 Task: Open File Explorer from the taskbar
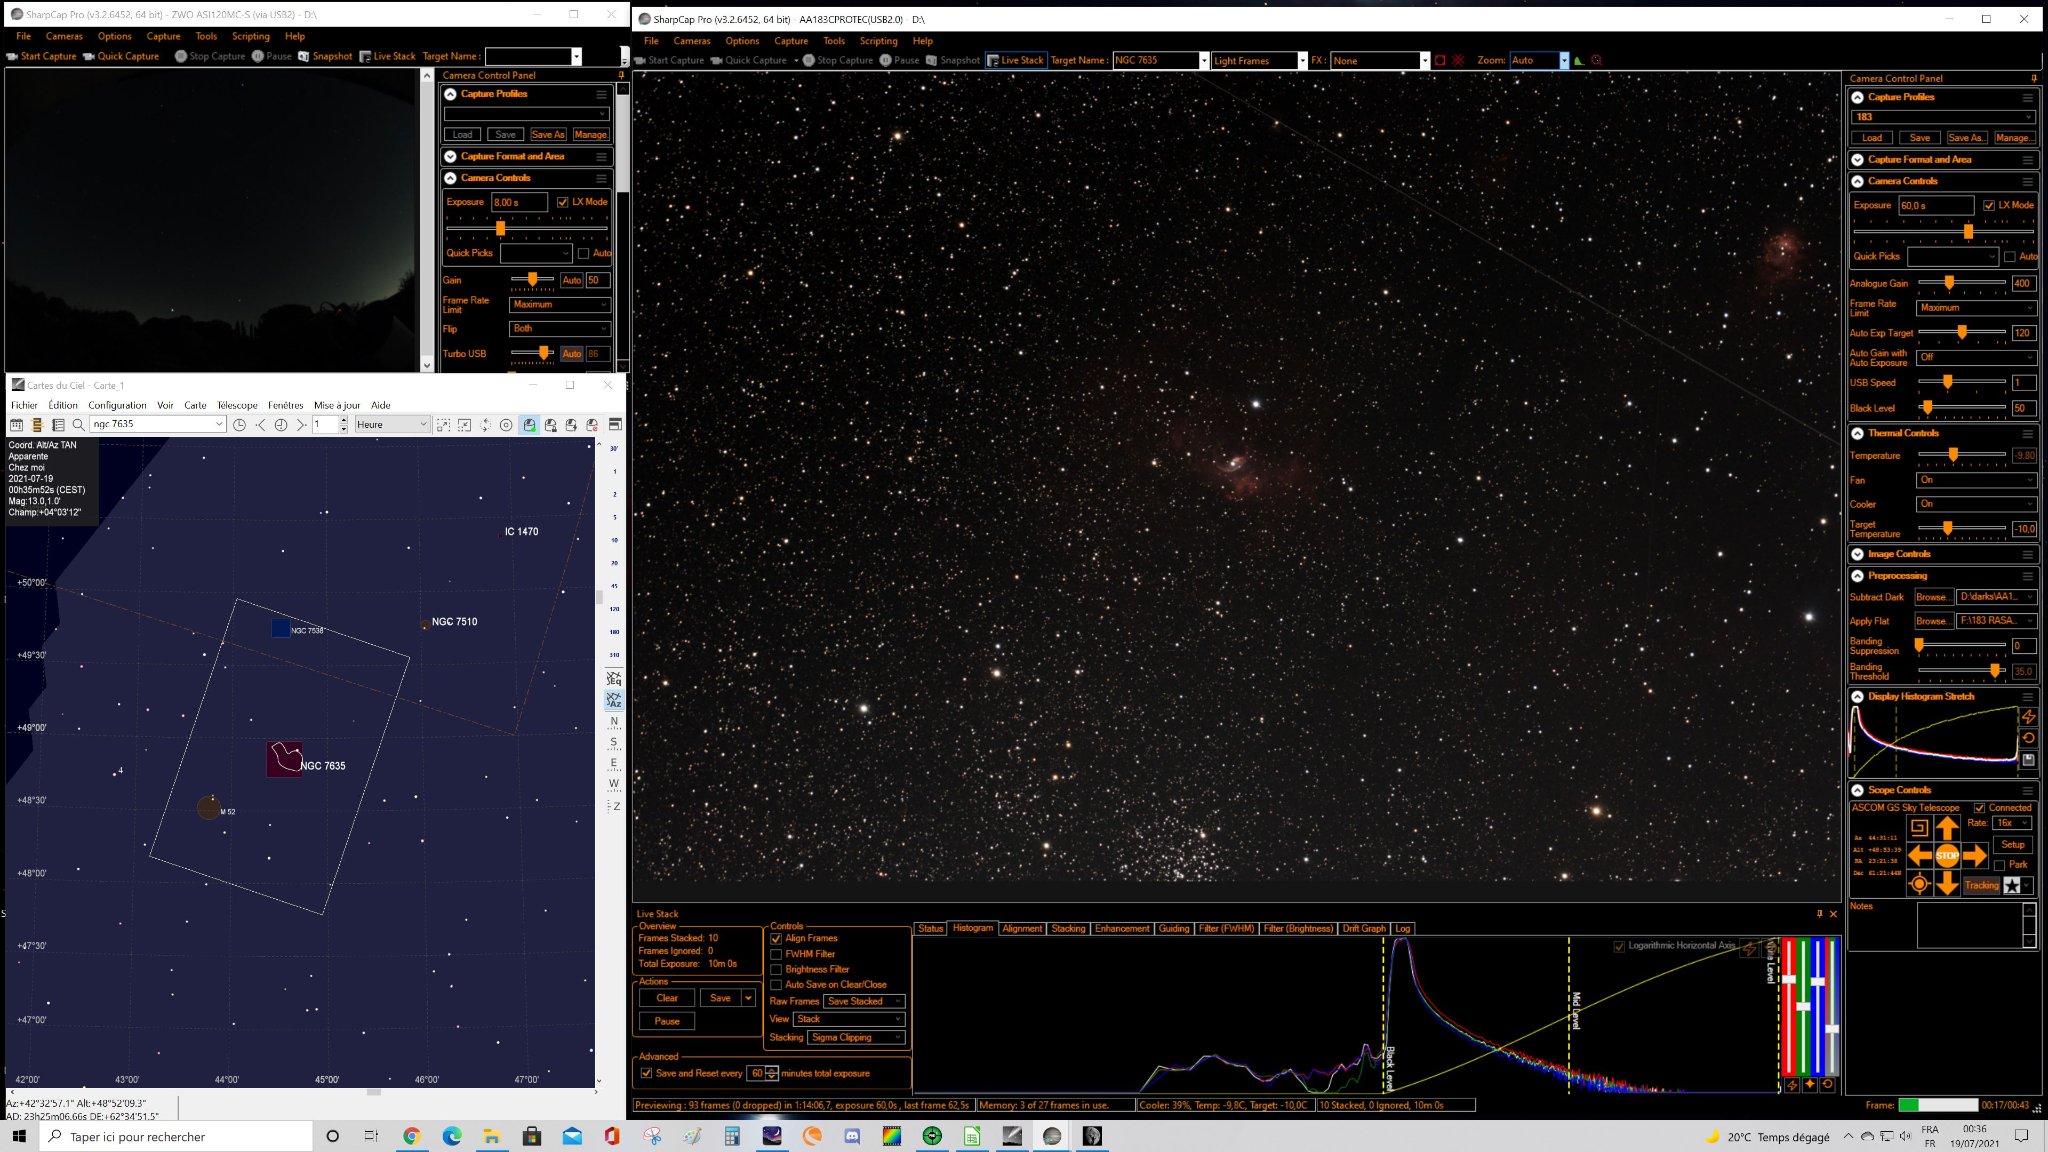tap(492, 1136)
